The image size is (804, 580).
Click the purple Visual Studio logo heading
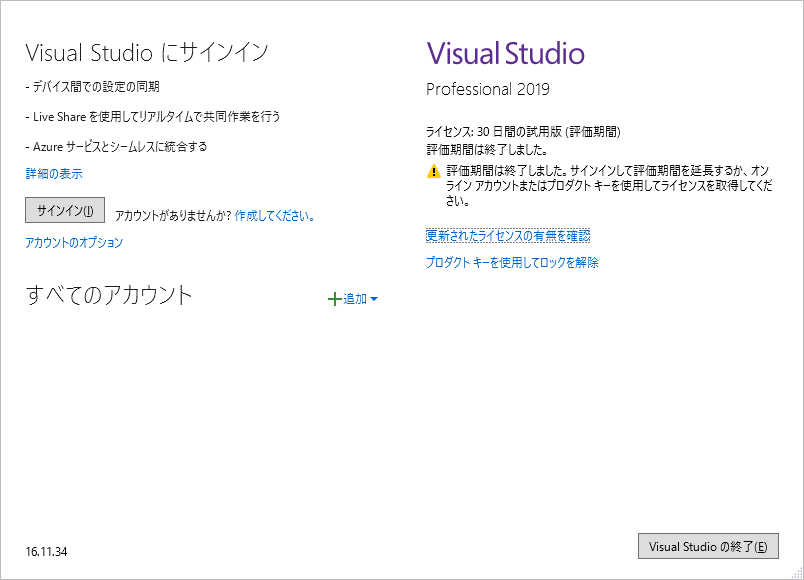click(506, 53)
